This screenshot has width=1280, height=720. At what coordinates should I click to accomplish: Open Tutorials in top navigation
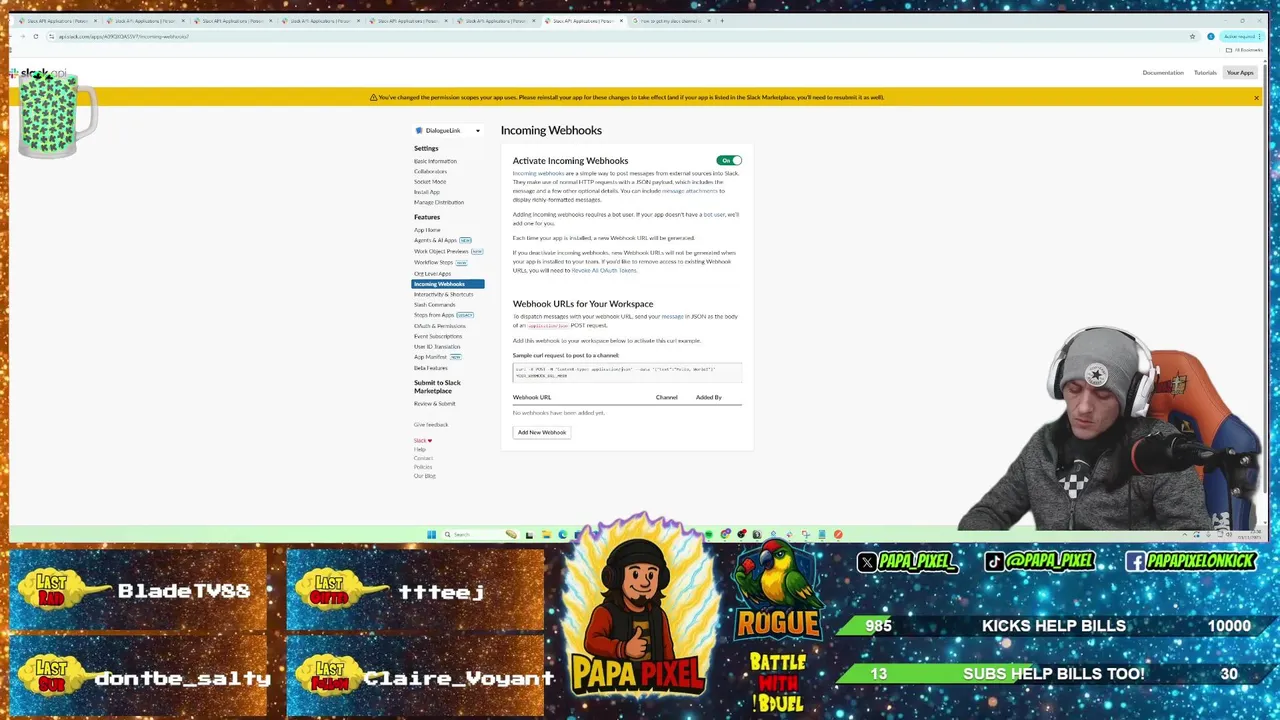click(1205, 72)
